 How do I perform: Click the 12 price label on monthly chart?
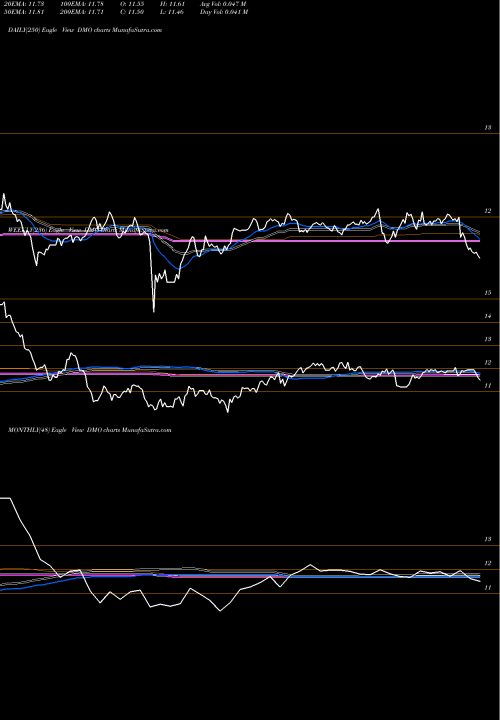(x=488, y=563)
